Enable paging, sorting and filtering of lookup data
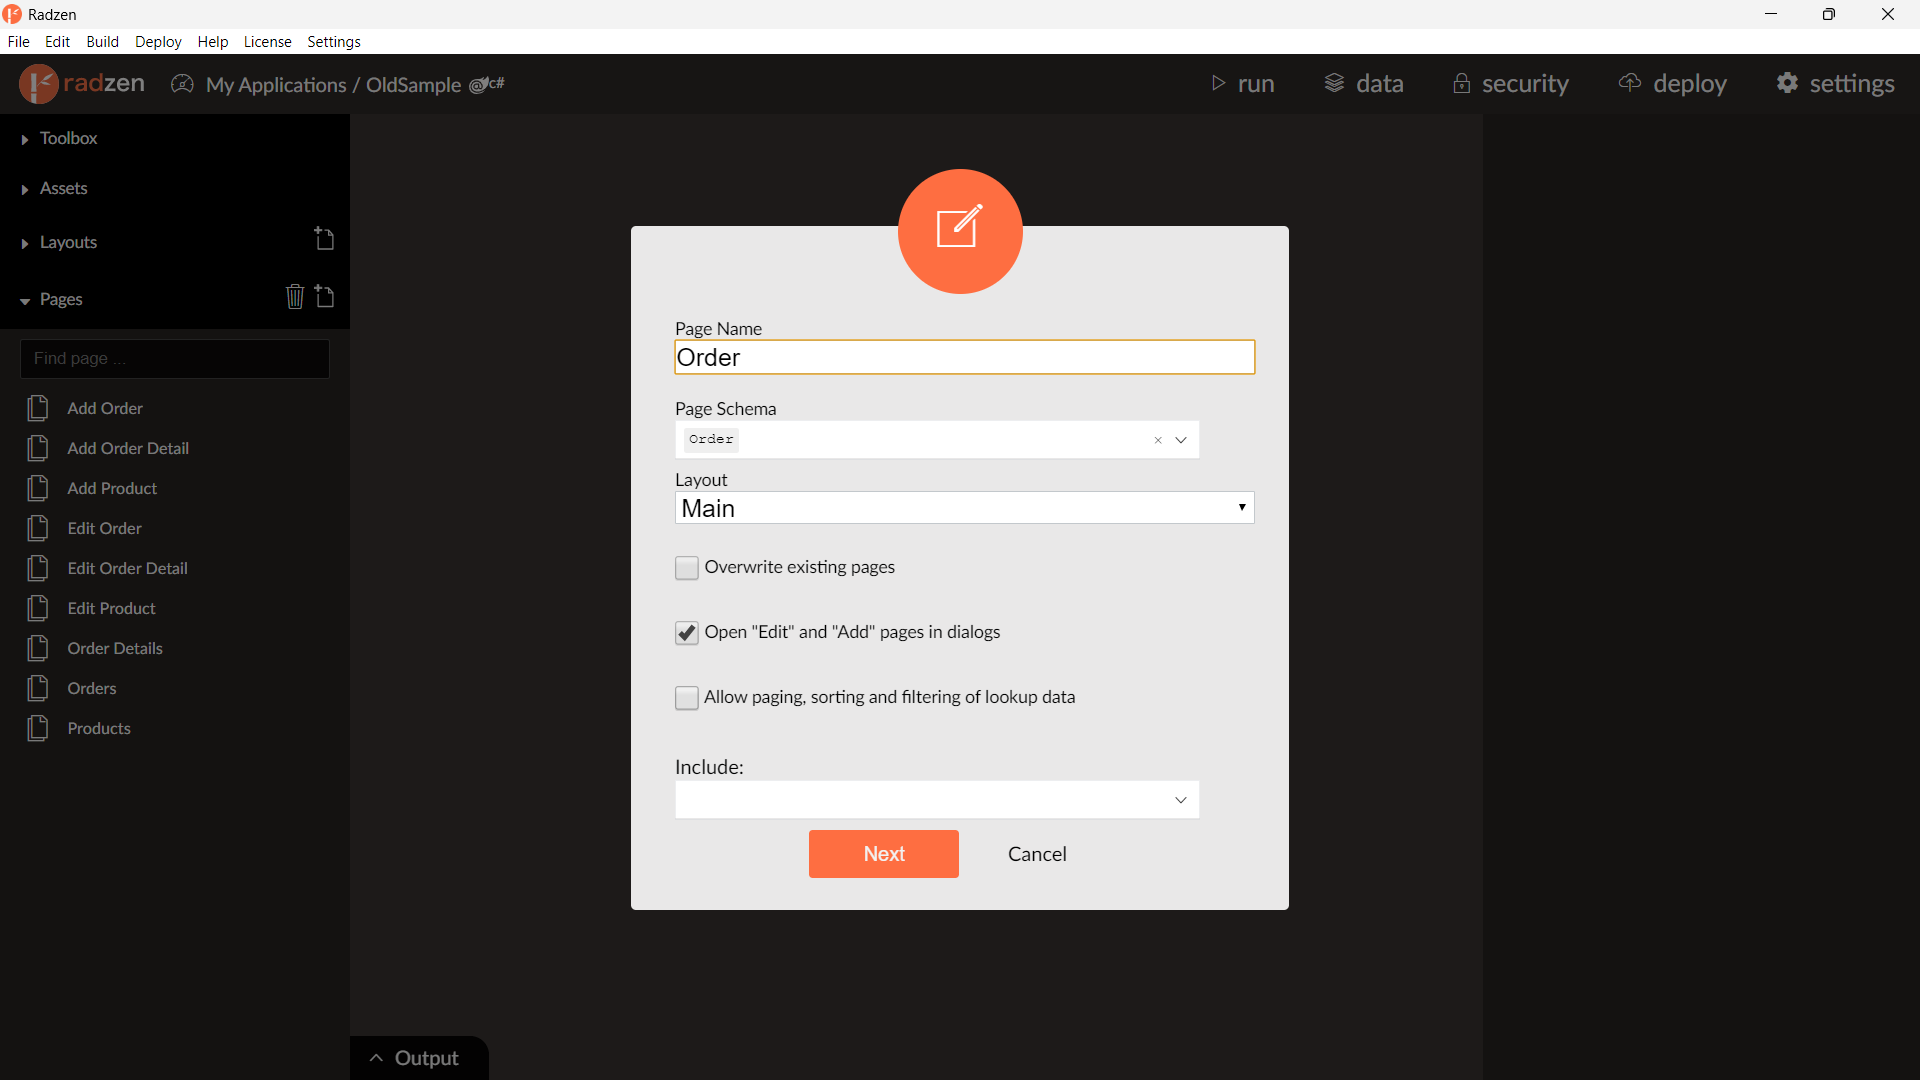Image resolution: width=1920 pixels, height=1080 pixels. 687,698
